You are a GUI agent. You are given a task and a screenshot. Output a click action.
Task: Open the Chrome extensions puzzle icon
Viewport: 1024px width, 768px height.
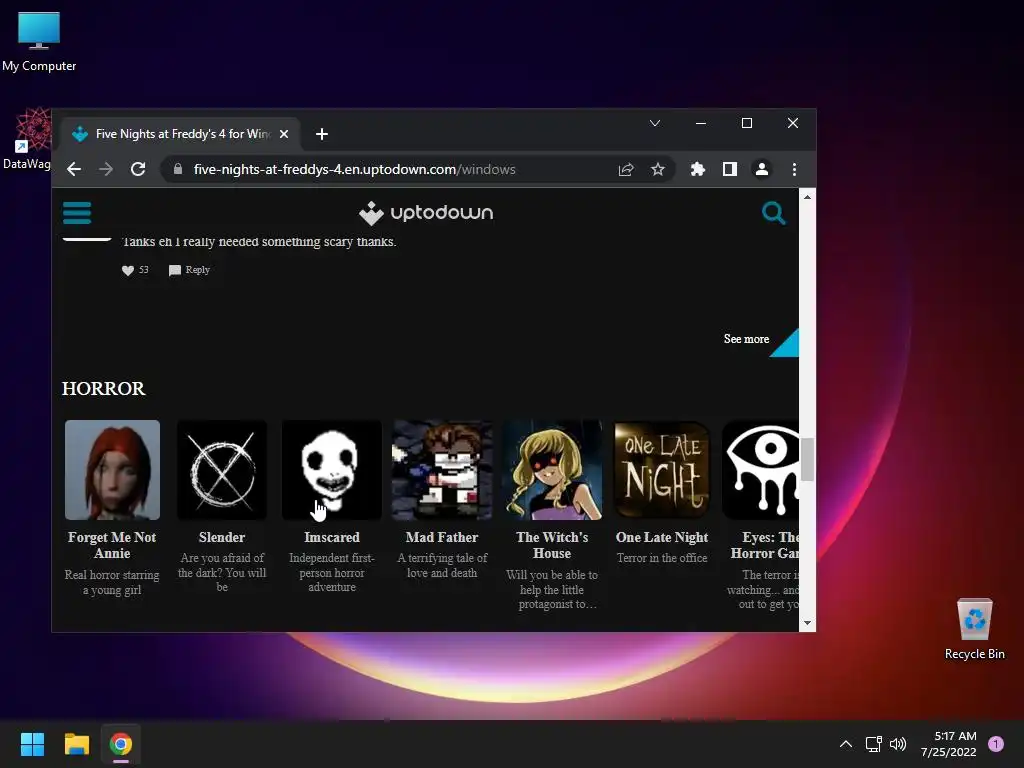697,169
